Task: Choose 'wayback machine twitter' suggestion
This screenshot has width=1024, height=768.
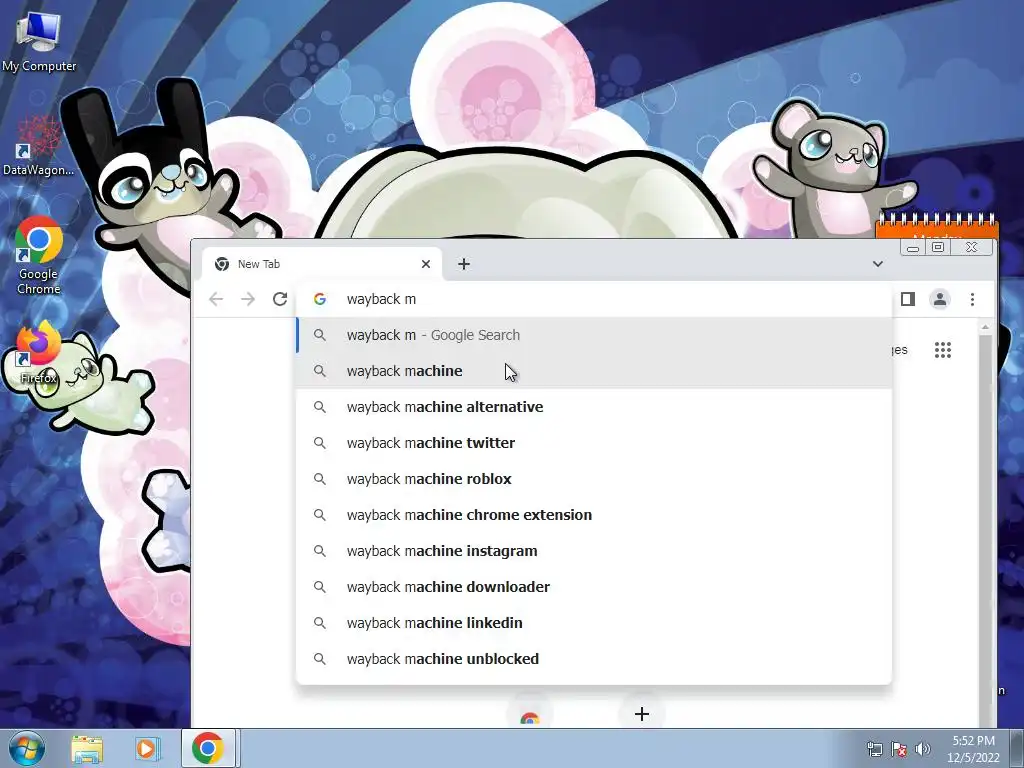Action: 594,443
